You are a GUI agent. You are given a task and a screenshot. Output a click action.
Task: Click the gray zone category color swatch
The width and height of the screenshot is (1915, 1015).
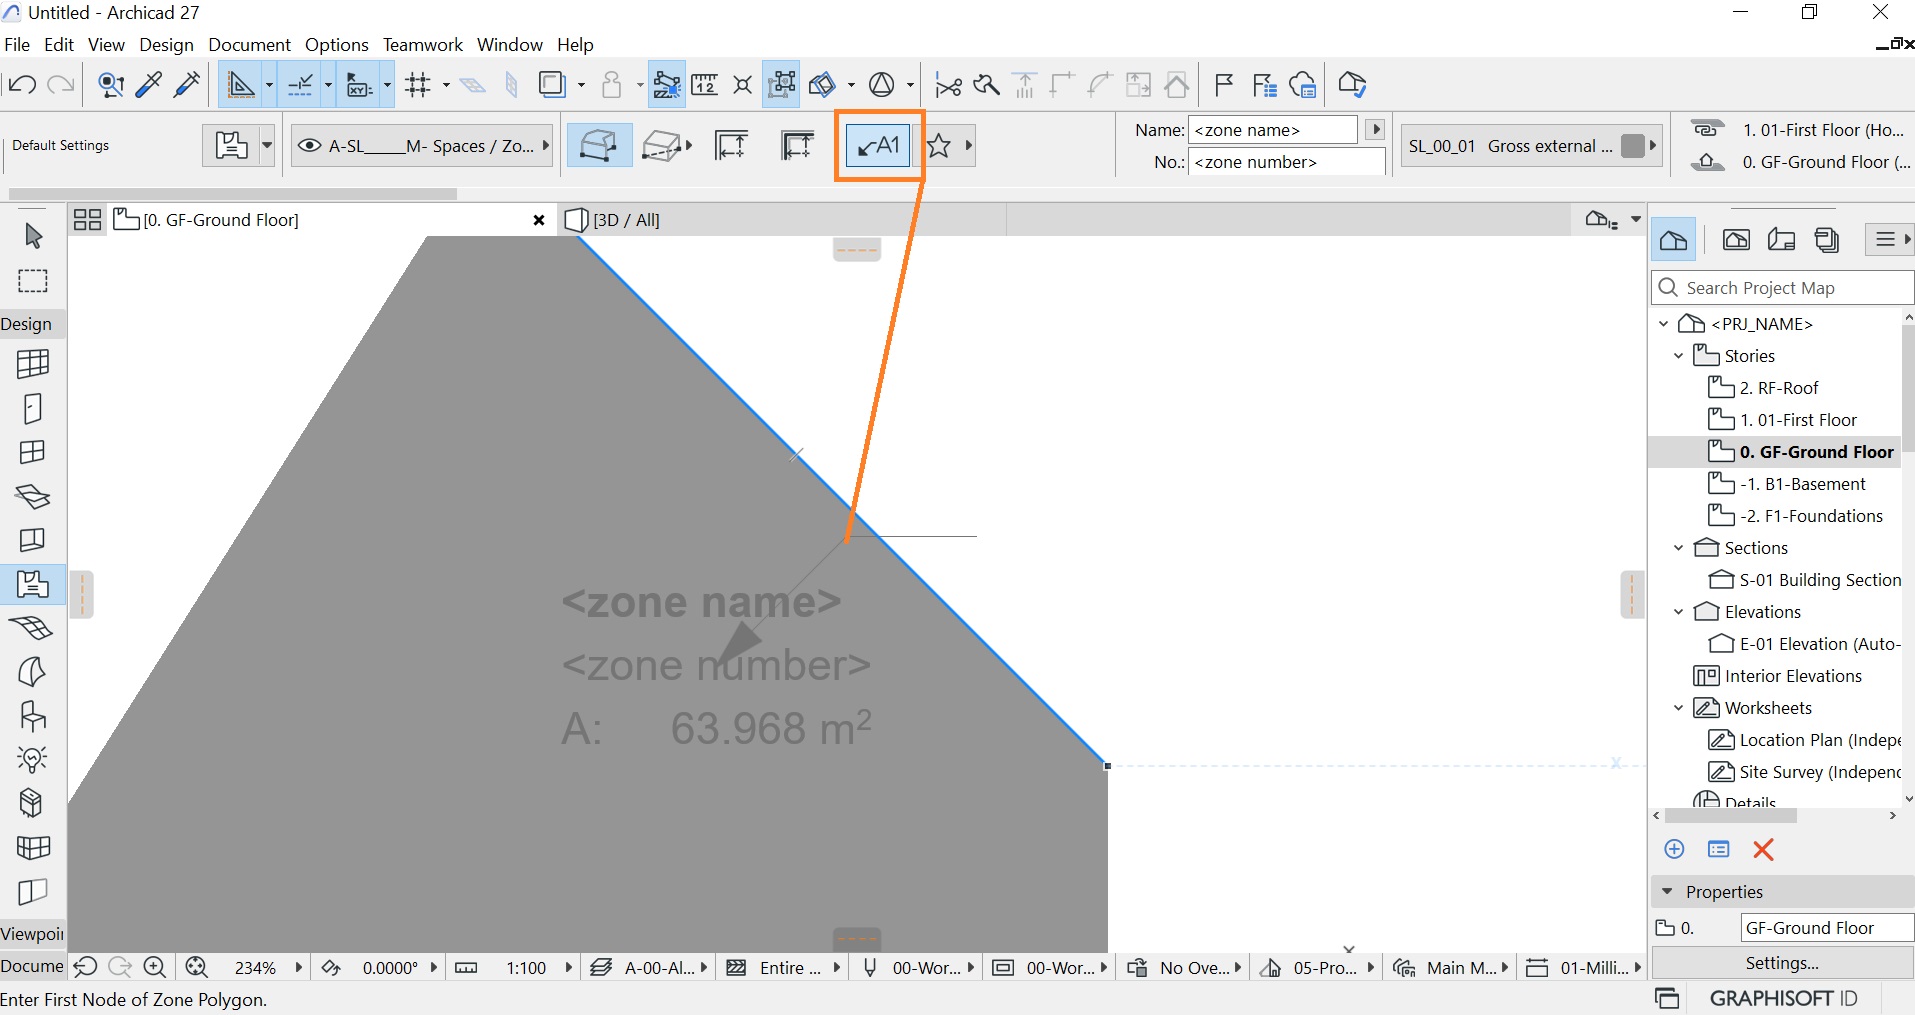click(1632, 146)
